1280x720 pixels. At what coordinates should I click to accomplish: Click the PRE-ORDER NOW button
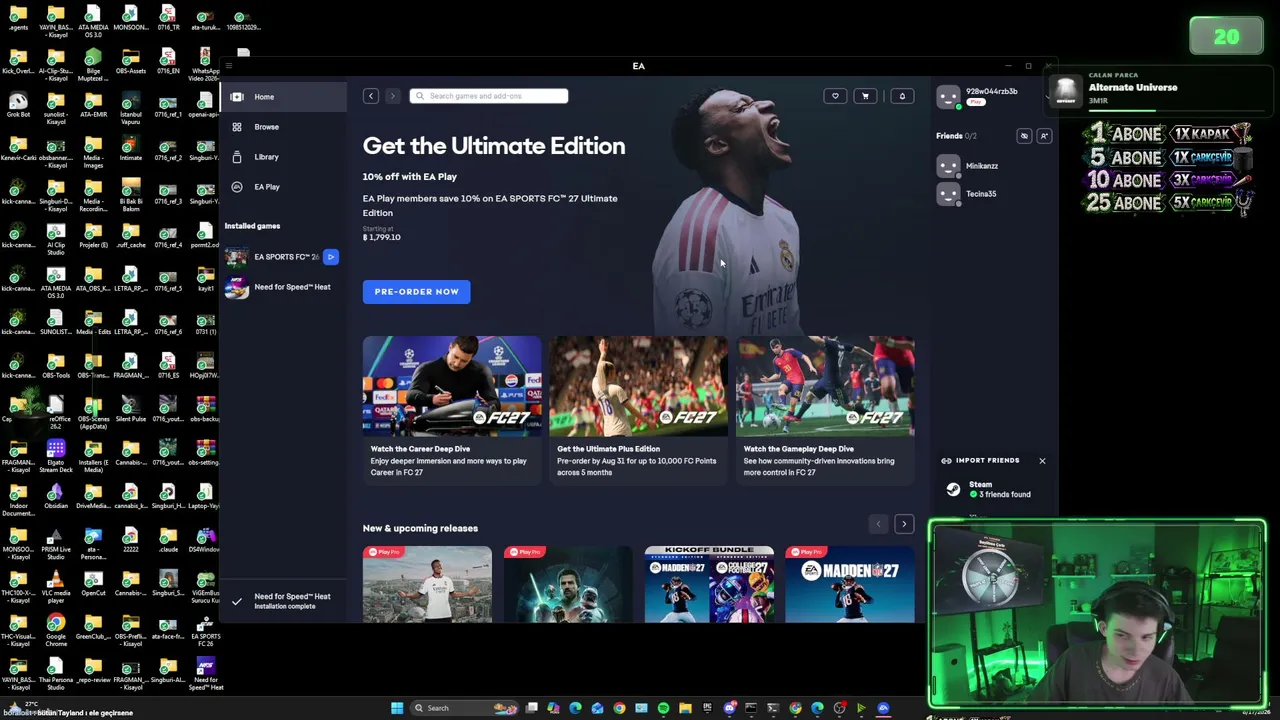click(x=416, y=292)
